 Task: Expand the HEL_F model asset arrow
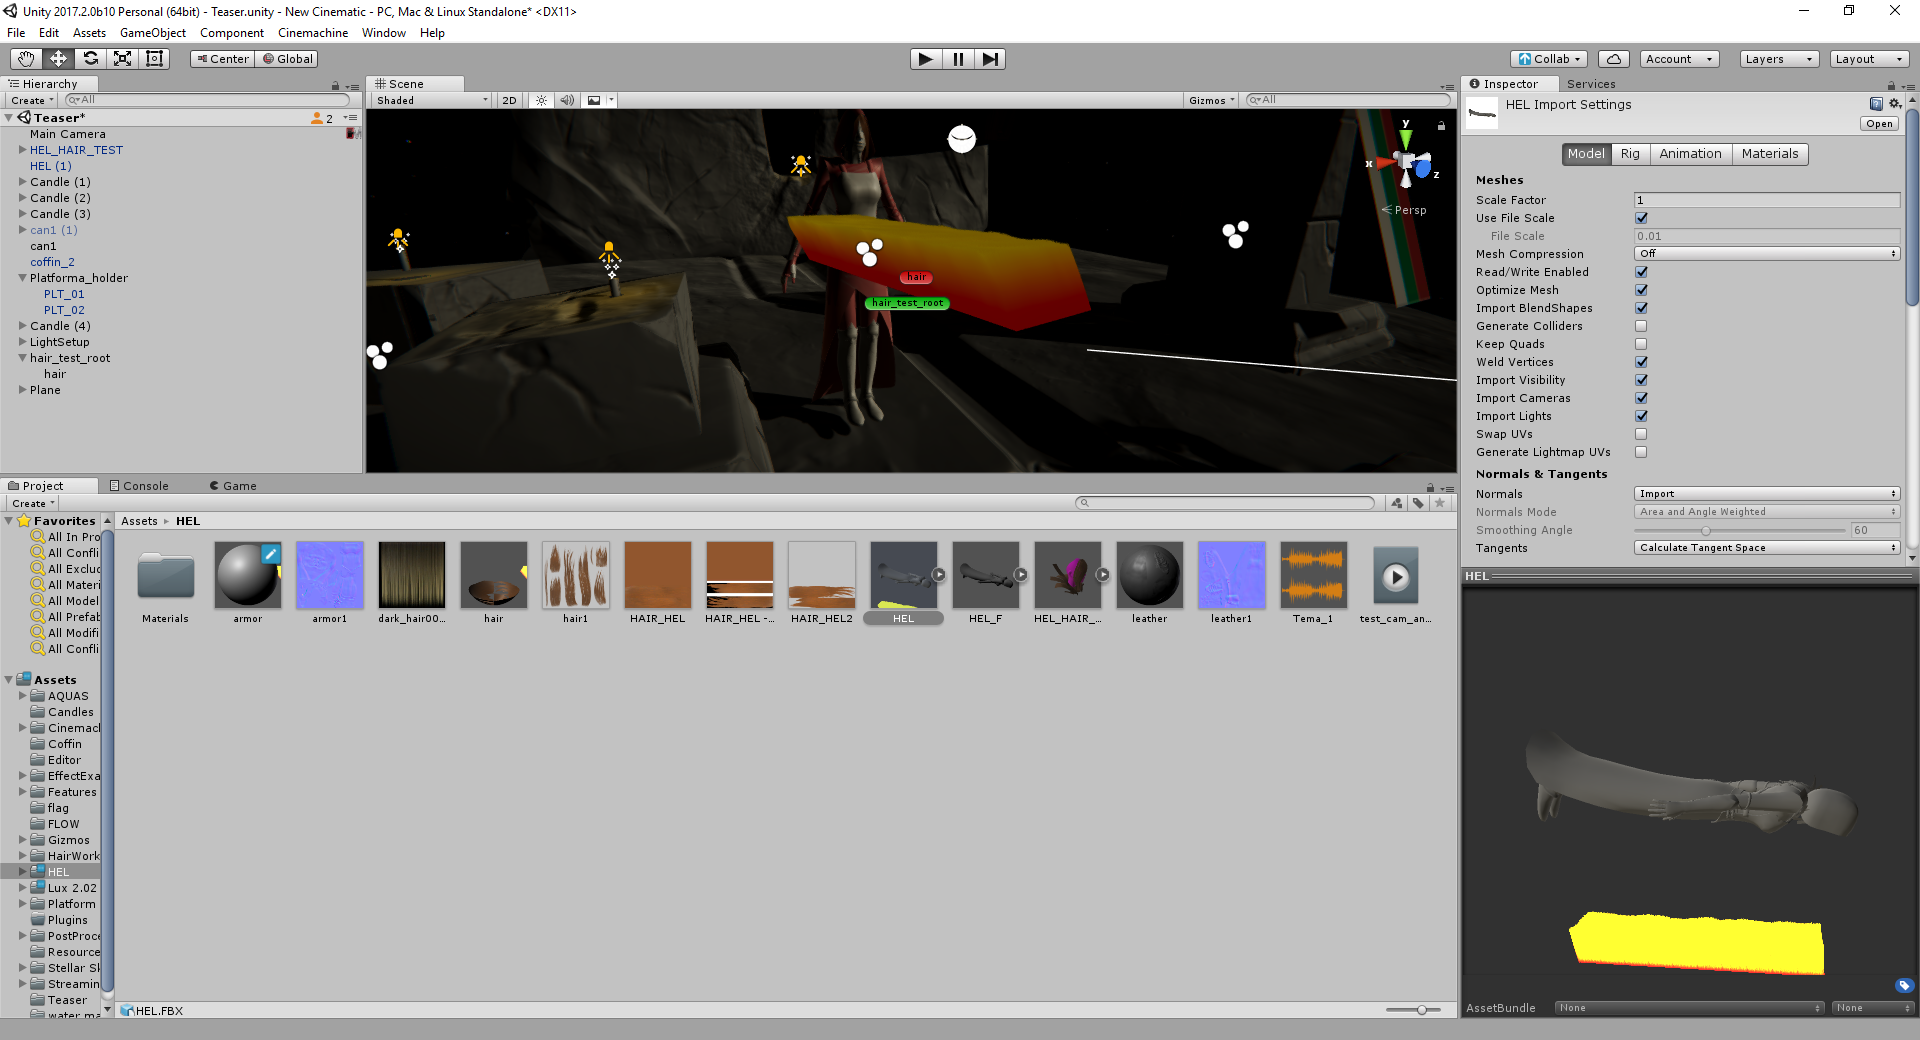pos(1020,575)
